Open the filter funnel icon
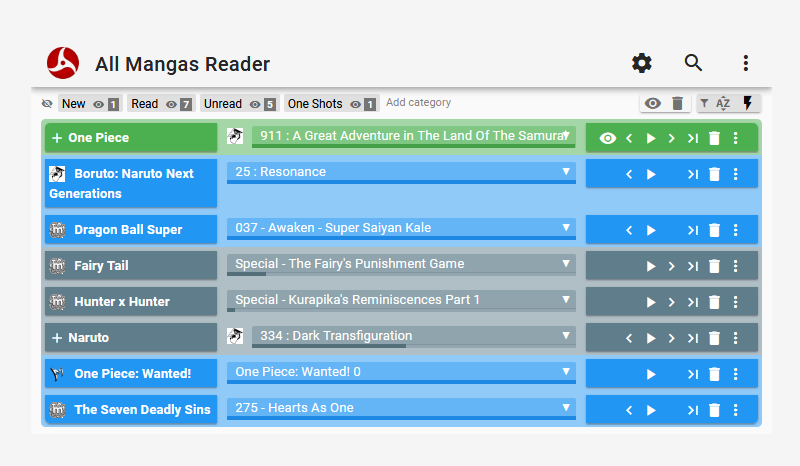The width and height of the screenshot is (800, 466). (704, 103)
